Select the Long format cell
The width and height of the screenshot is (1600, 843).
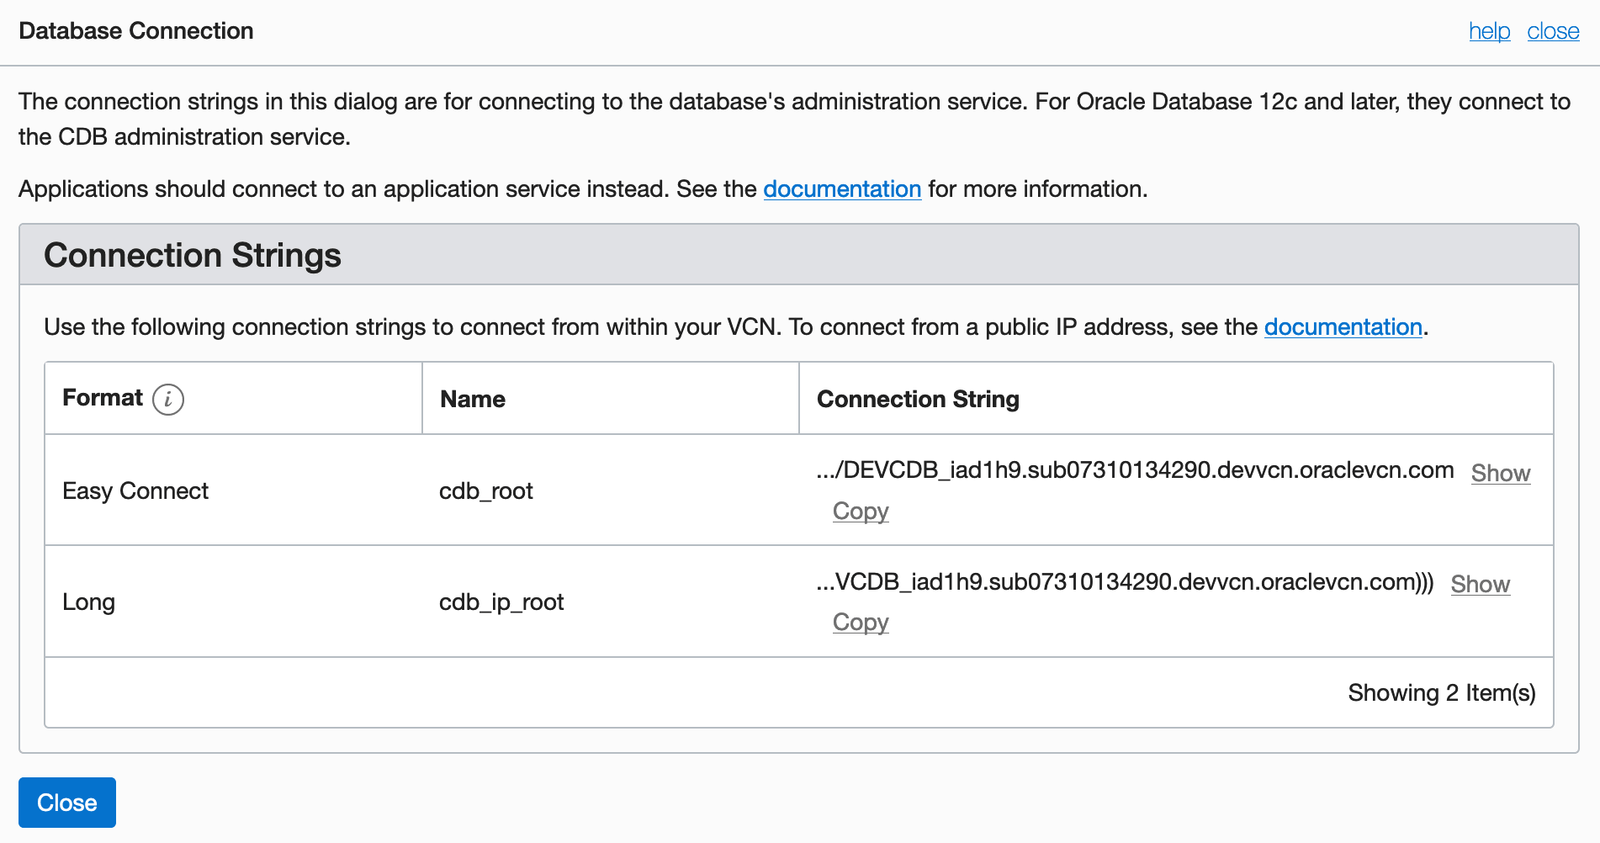click(89, 602)
